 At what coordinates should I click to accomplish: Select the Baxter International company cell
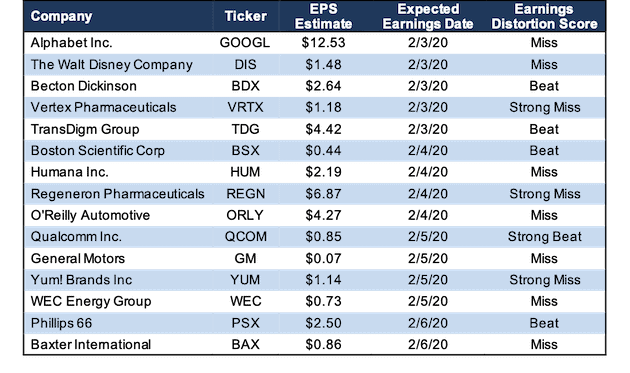[91, 344]
